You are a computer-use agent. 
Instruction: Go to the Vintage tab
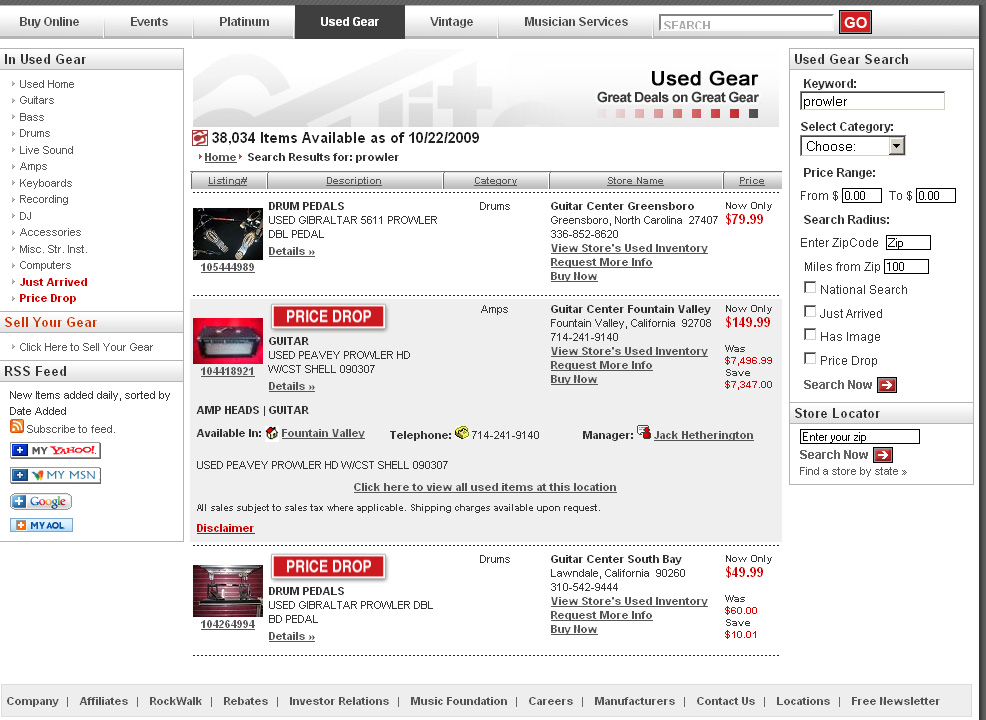point(451,22)
